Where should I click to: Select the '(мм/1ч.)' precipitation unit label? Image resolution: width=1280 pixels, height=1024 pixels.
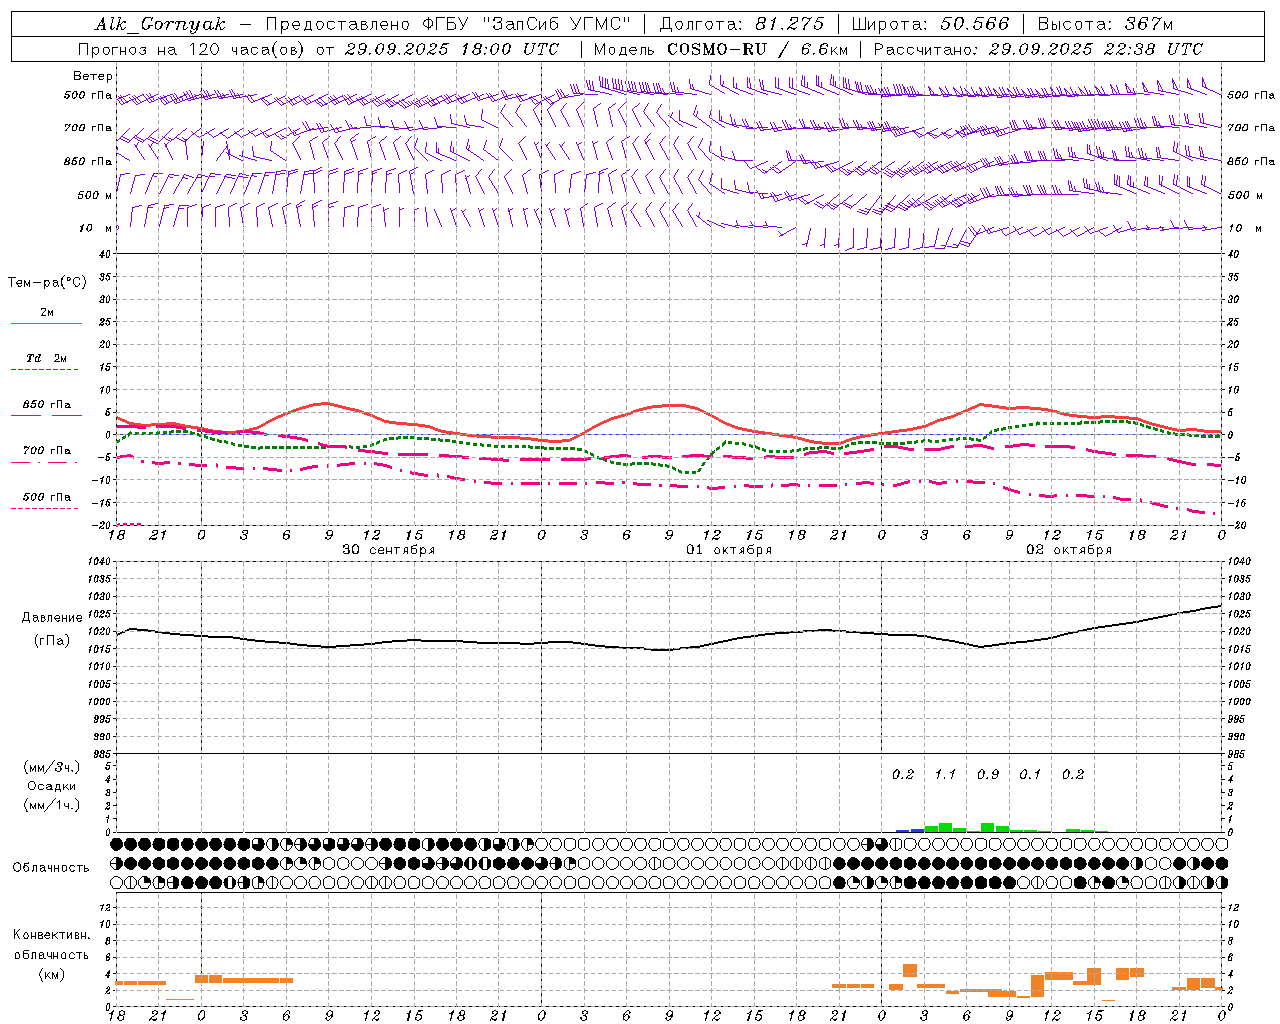pos(52,805)
